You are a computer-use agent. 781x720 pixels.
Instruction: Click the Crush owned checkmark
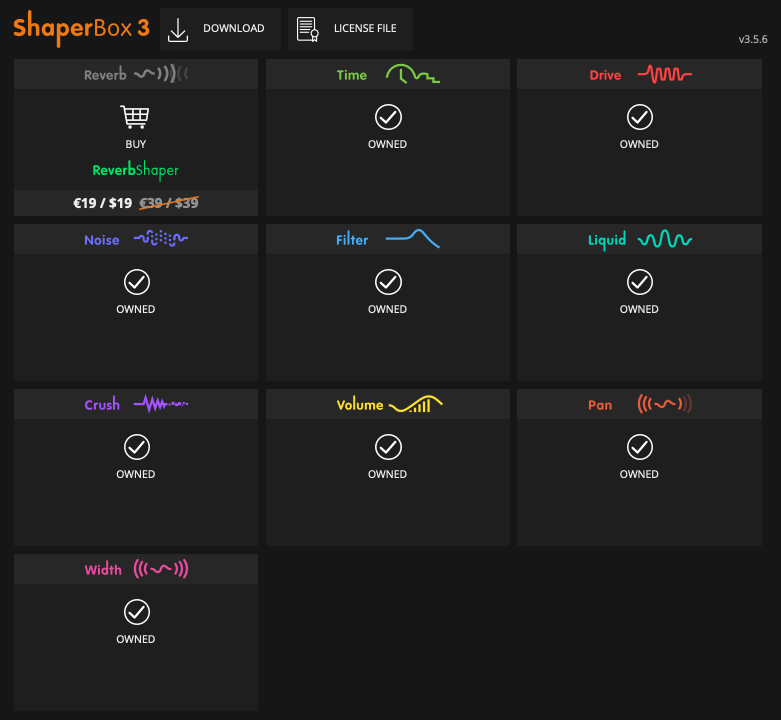point(136,447)
